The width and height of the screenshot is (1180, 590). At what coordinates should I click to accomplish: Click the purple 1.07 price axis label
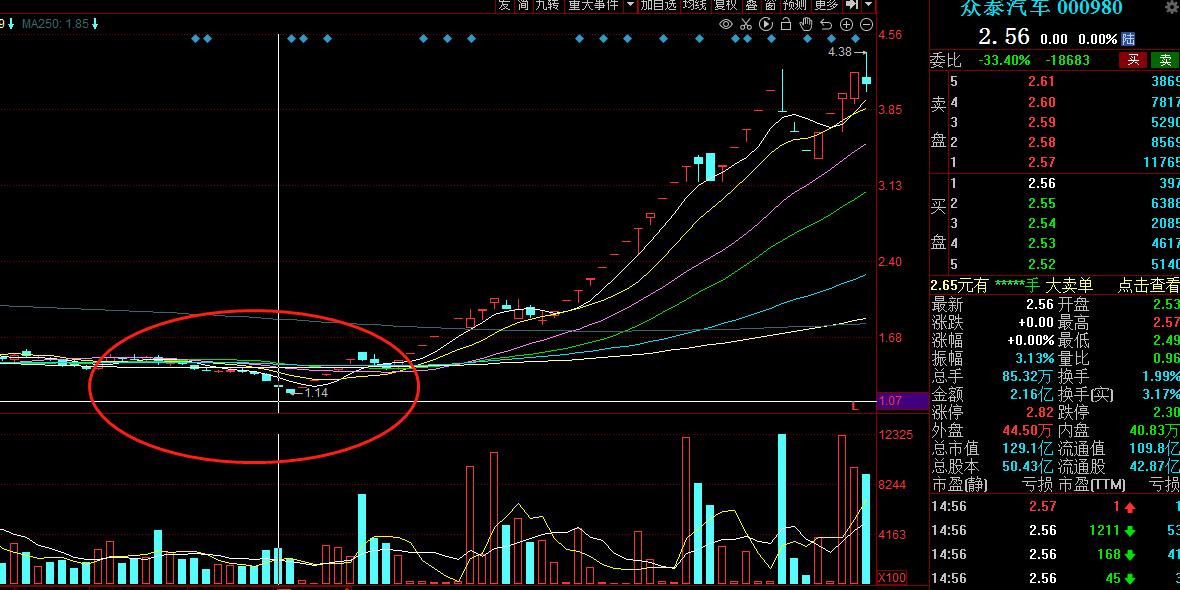pos(902,401)
